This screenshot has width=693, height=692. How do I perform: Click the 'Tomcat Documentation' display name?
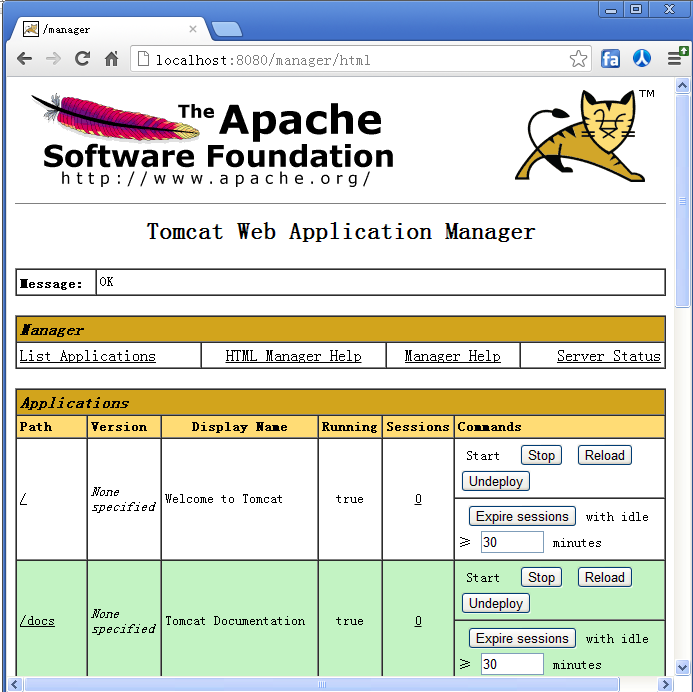[x=235, y=621]
